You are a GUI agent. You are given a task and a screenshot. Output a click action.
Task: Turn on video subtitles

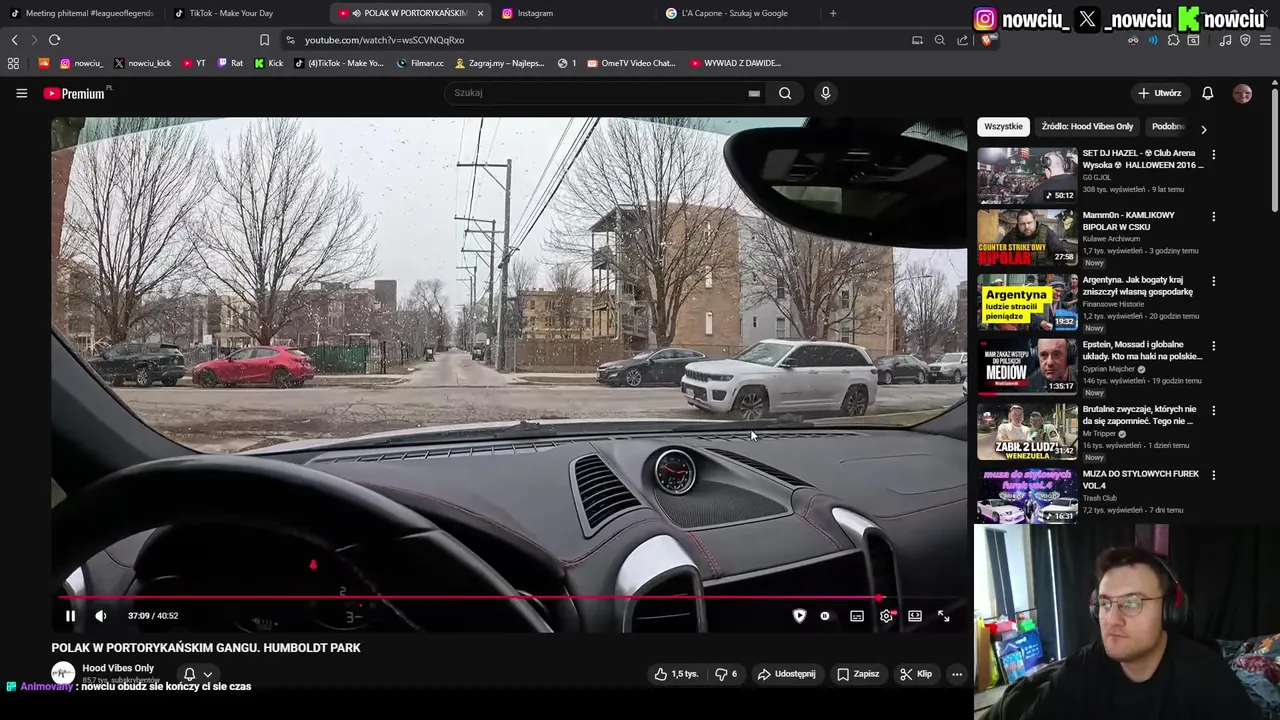(857, 616)
